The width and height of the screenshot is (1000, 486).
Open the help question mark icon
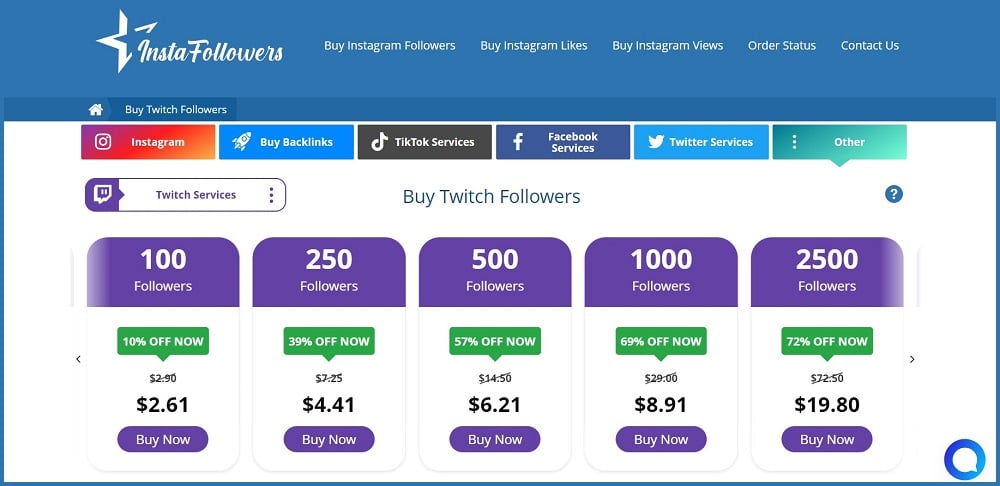[x=893, y=194]
